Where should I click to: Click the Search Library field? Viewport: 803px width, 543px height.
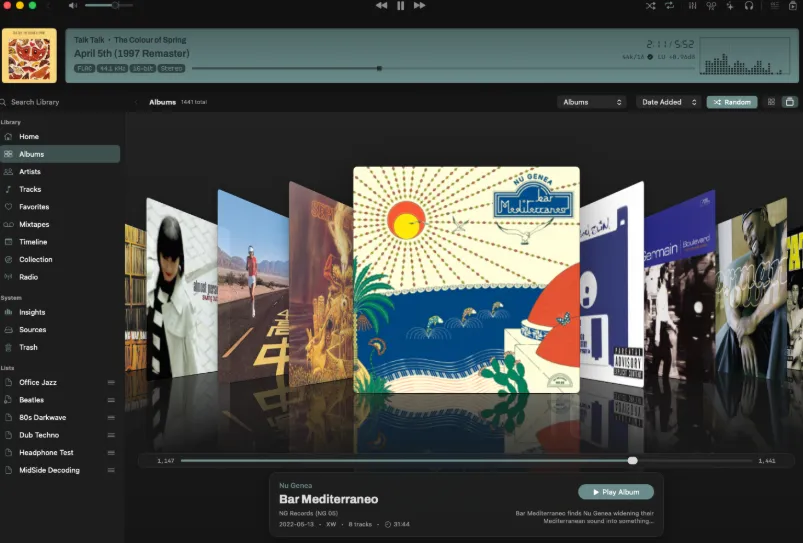click(64, 102)
